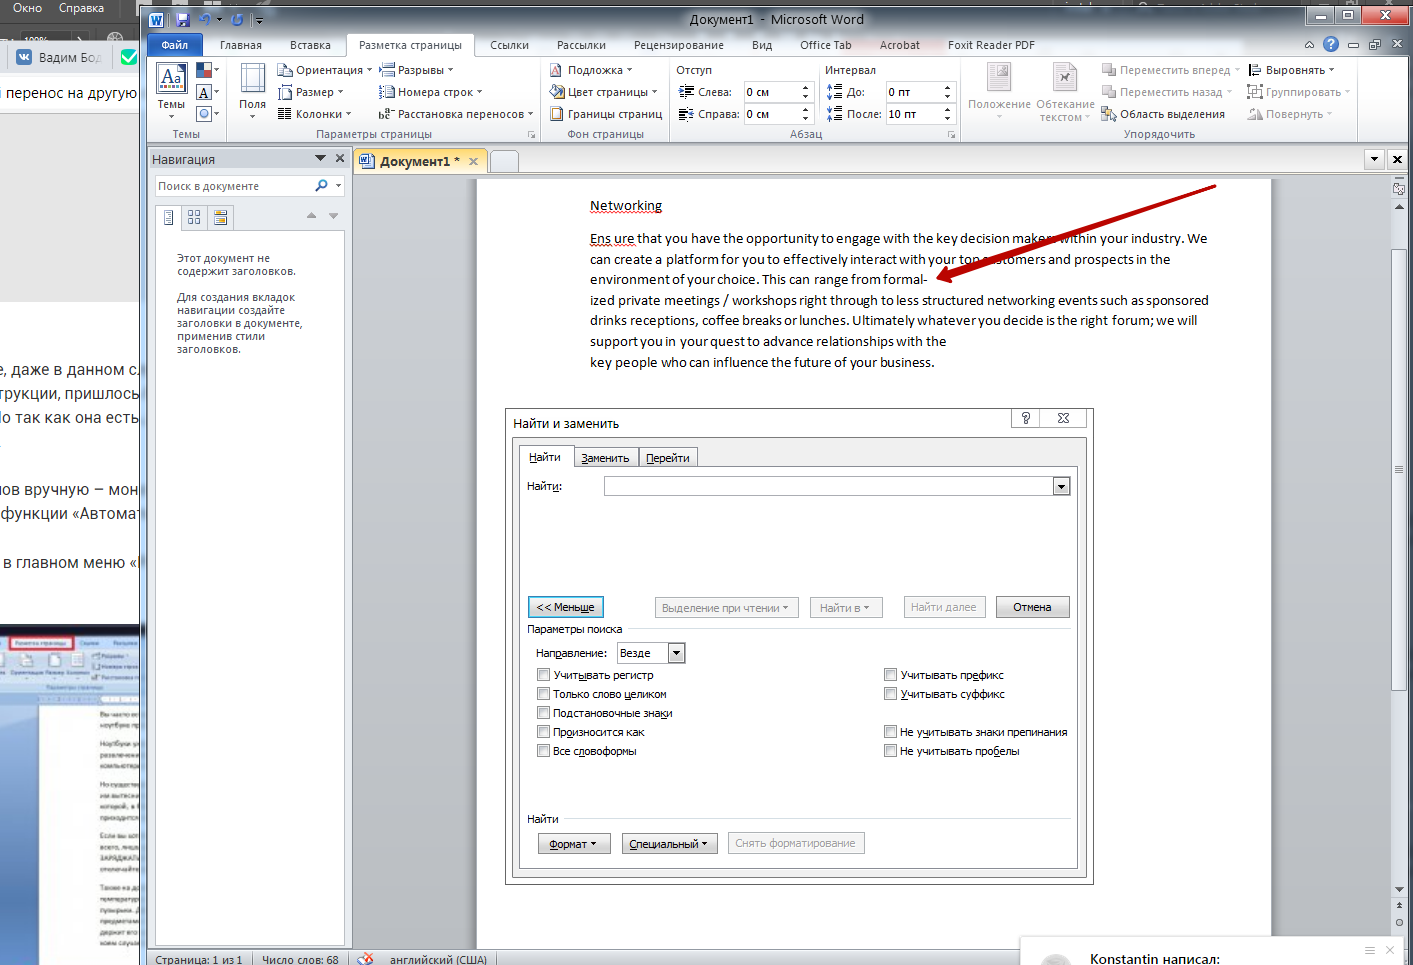The width and height of the screenshot is (1413, 965).
Task: Click Границы страниц page borders icon
Action: [557, 114]
